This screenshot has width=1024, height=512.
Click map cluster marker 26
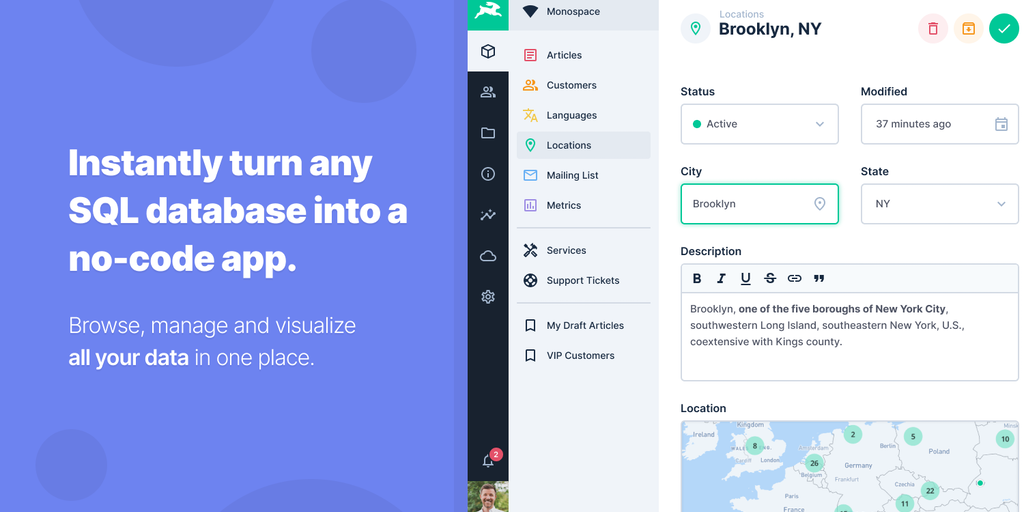[x=814, y=464]
